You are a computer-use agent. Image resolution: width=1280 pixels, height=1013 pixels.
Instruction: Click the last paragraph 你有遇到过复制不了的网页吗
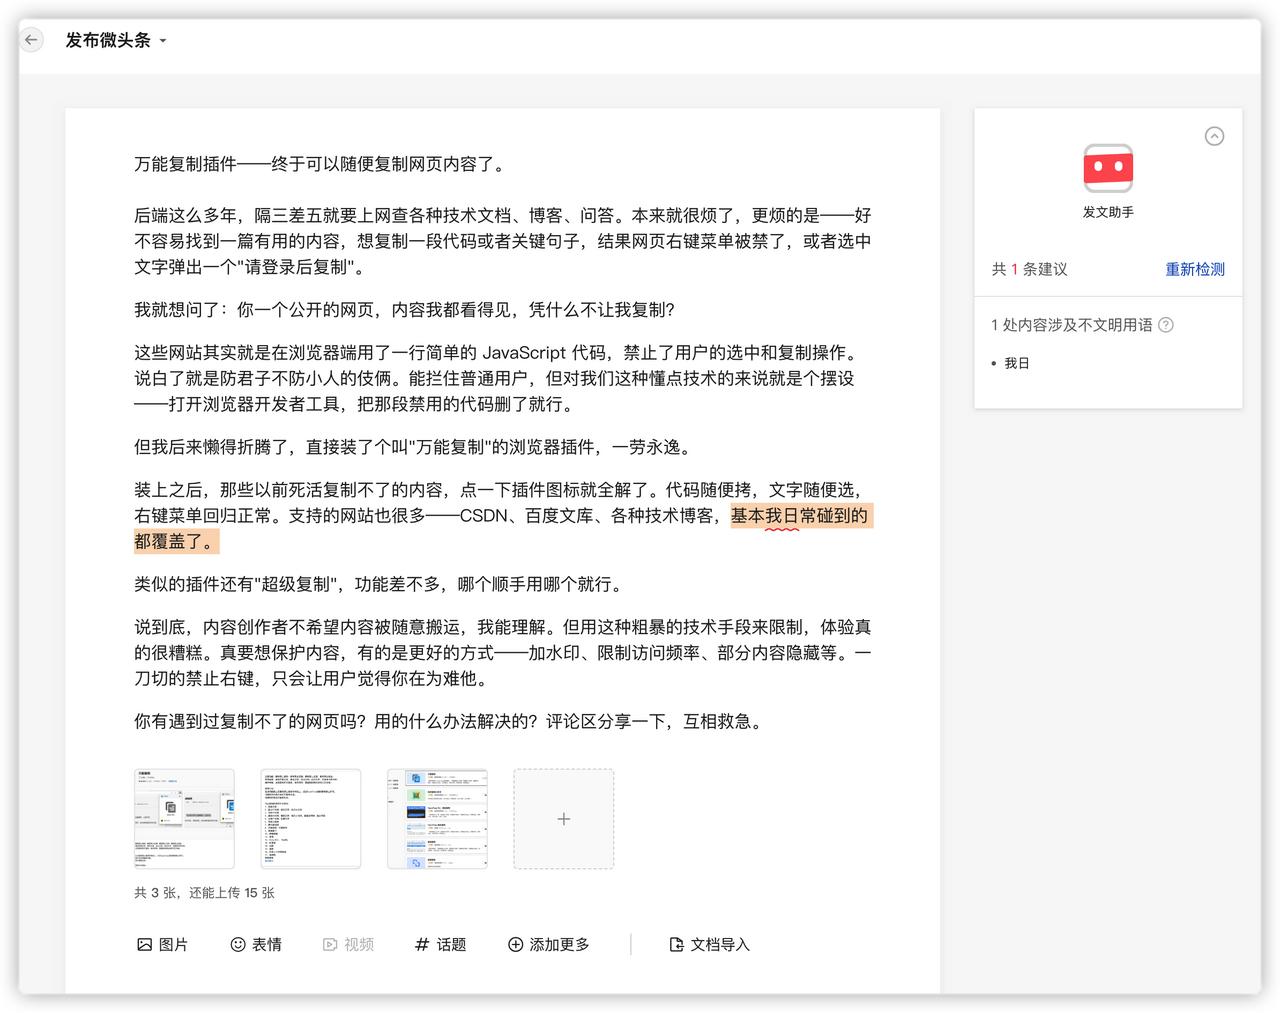point(450,722)
